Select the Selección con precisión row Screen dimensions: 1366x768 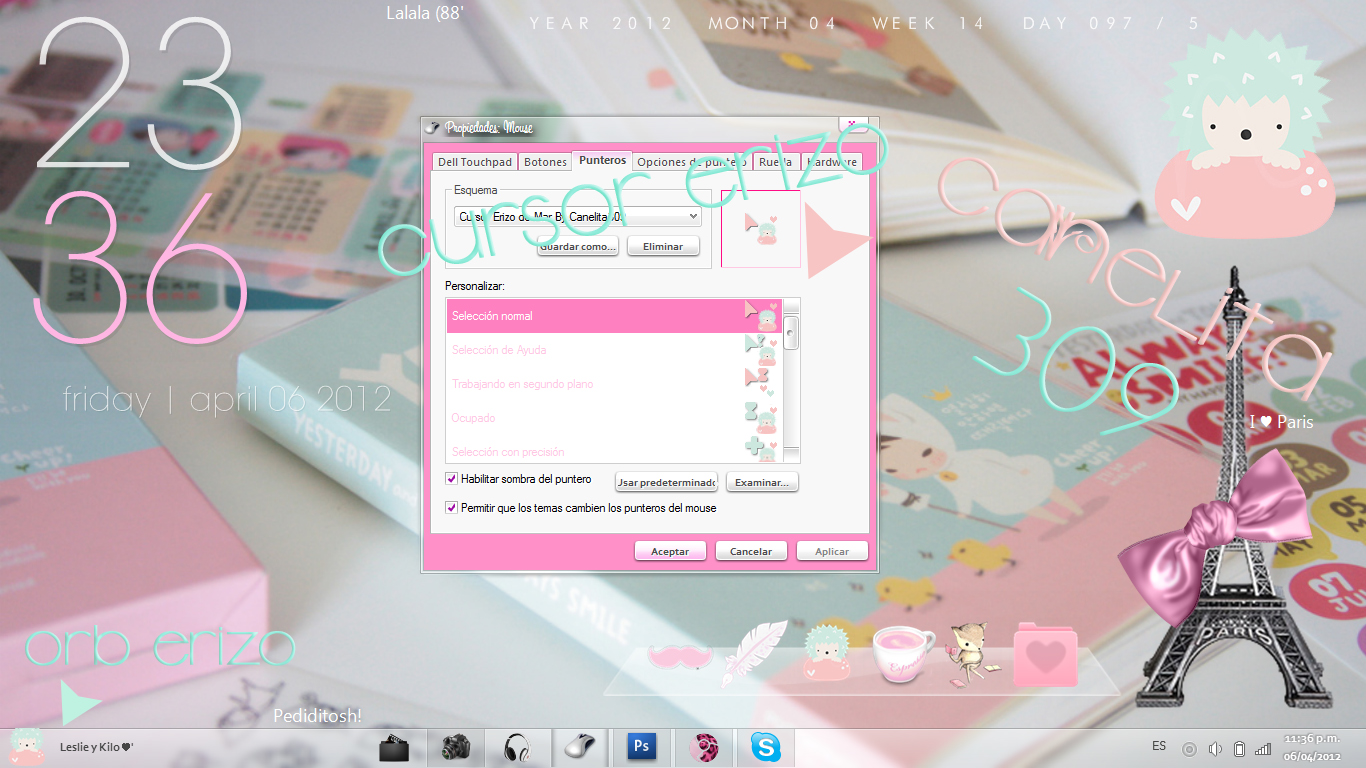click(x=614, y=450)
